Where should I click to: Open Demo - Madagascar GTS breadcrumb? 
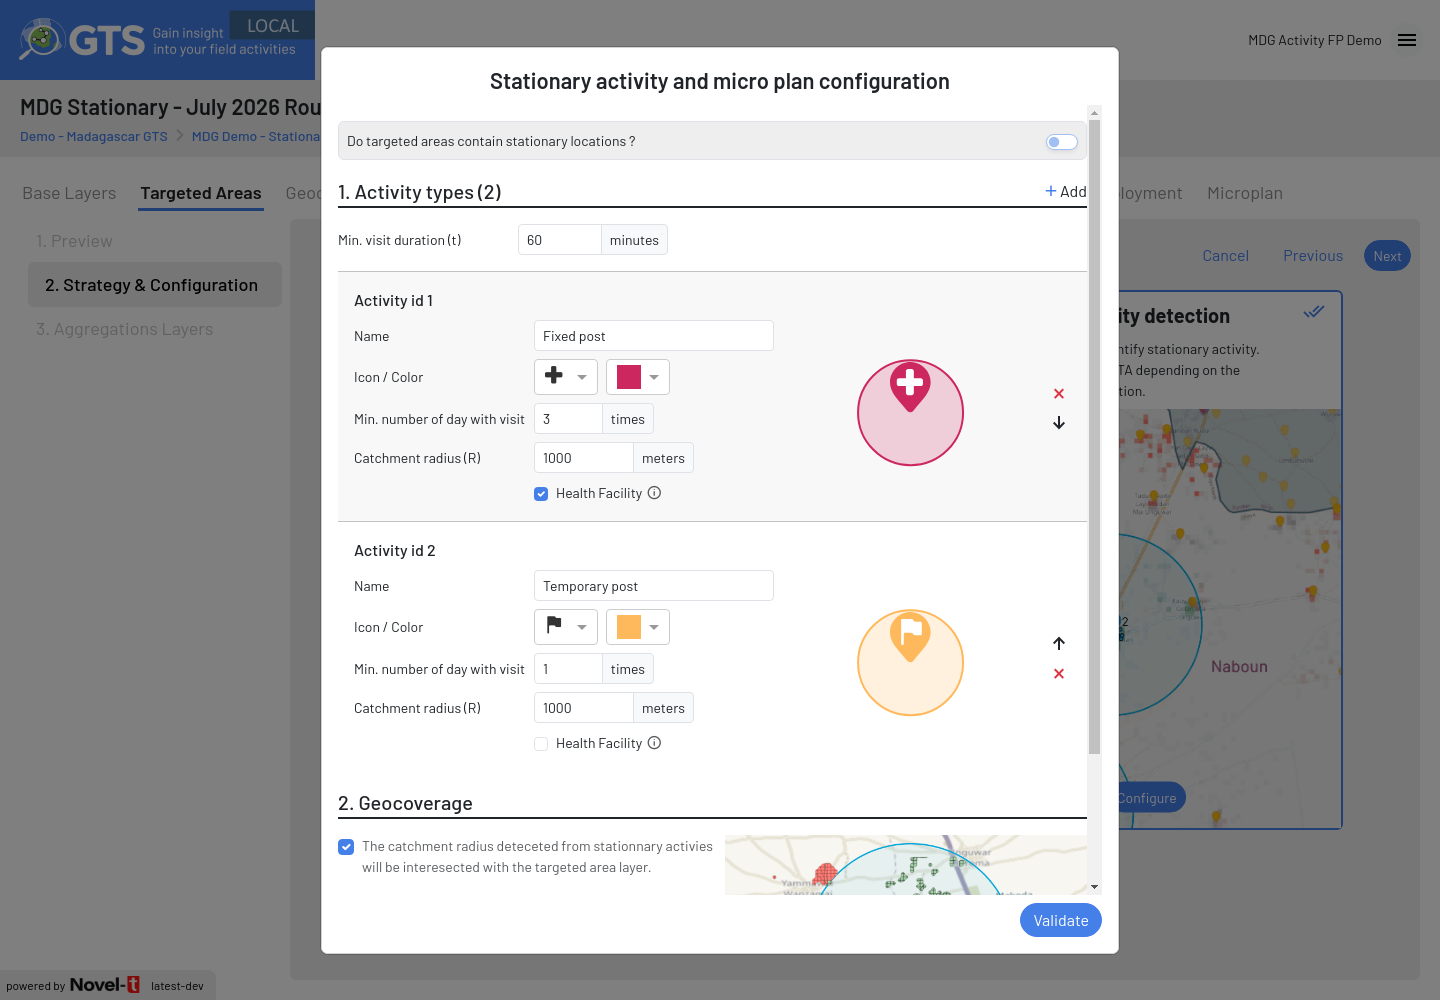coord(94,137)
